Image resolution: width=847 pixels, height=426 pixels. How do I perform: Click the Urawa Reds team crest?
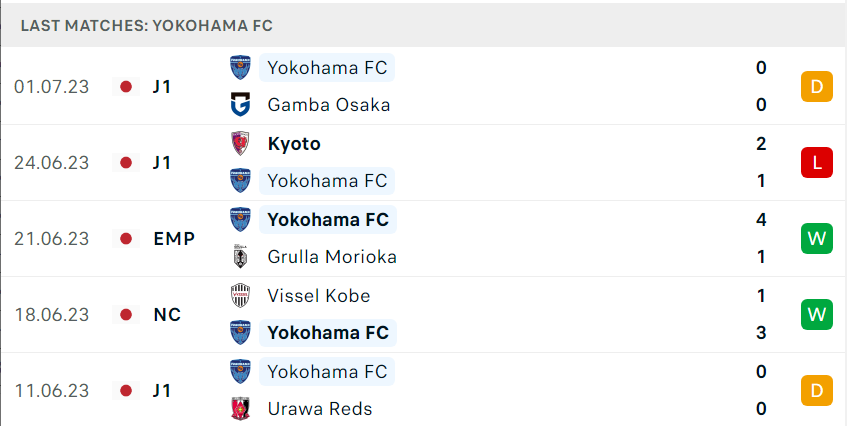click(x=240, y=409)
